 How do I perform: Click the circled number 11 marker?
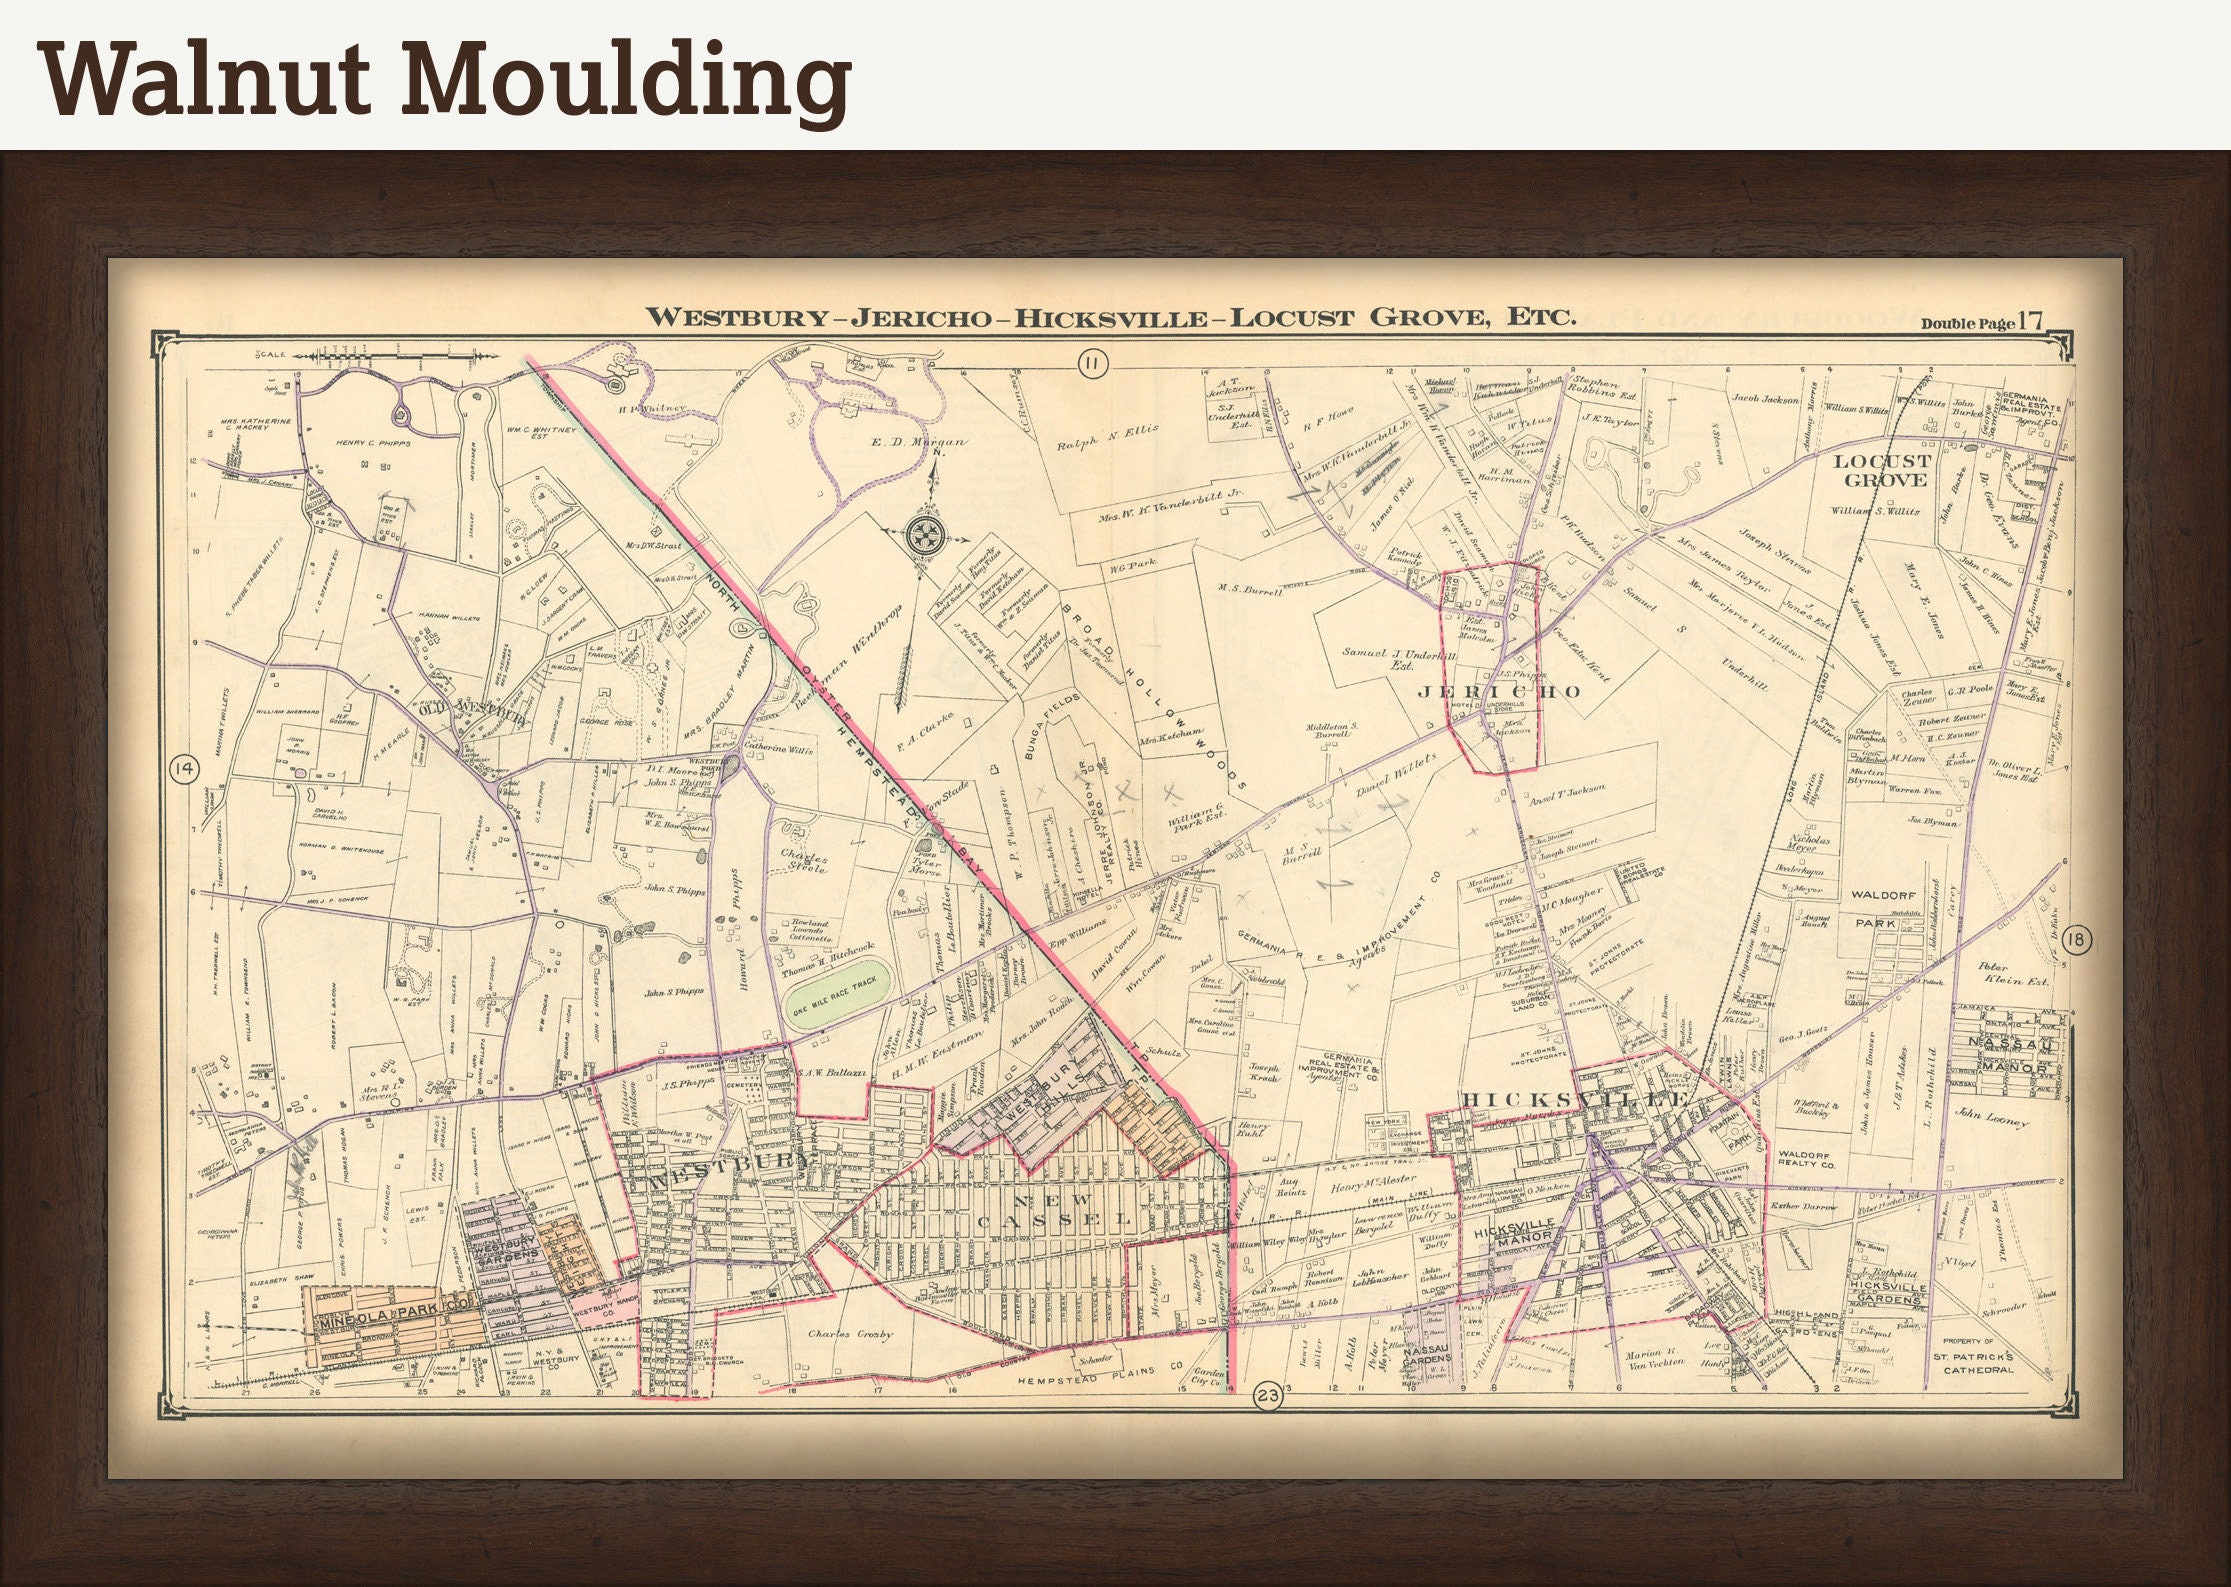tap(1092, 364)
